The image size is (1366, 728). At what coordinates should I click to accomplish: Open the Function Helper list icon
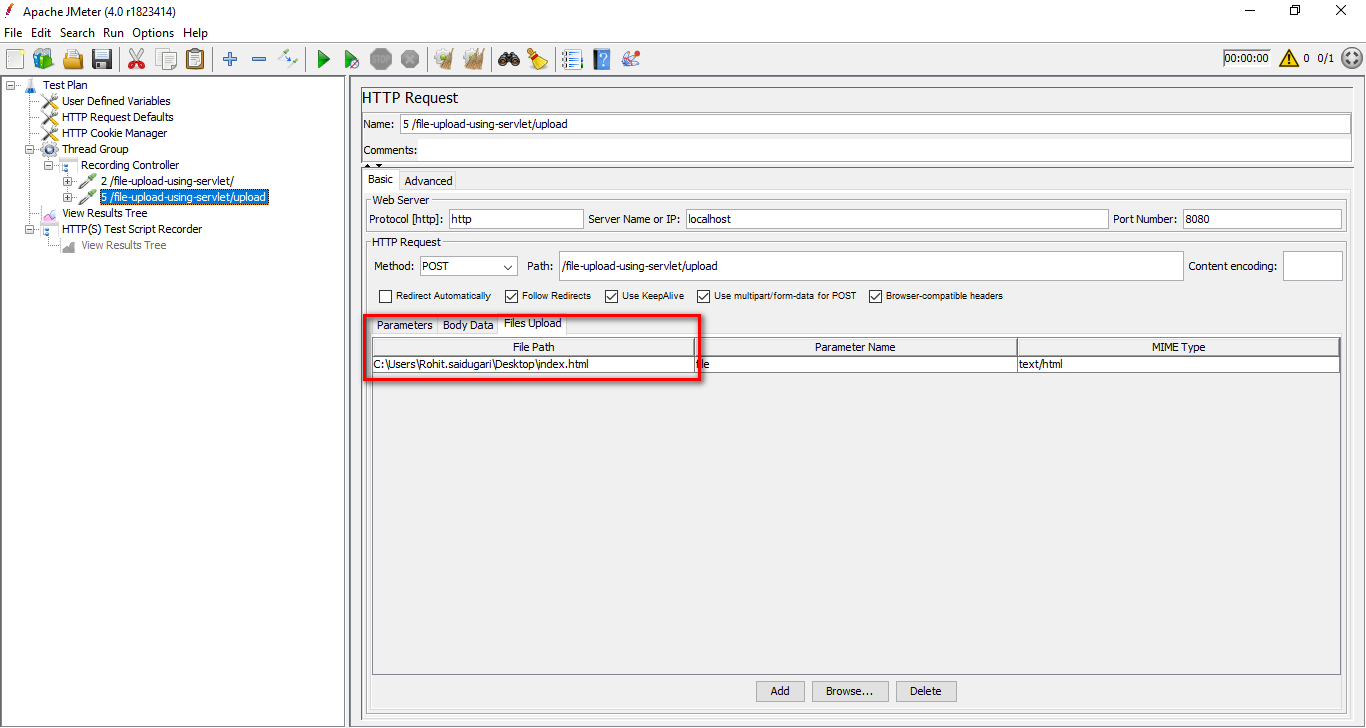pos(572,59)
